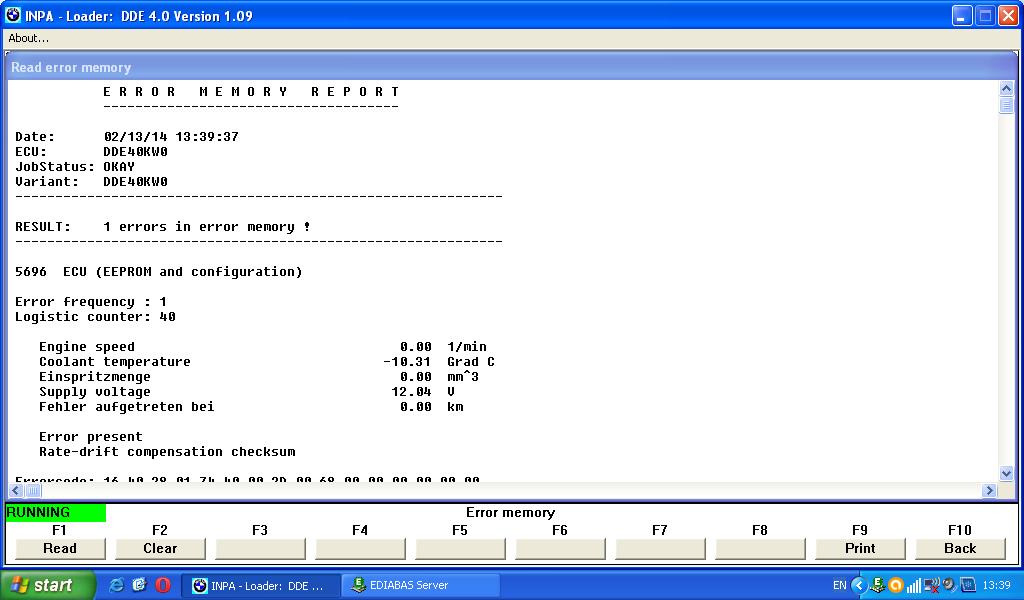The height and width of the screenshot is (600, 1024).
Task: Click the F10 Back button
Action: tap(960, 548)
